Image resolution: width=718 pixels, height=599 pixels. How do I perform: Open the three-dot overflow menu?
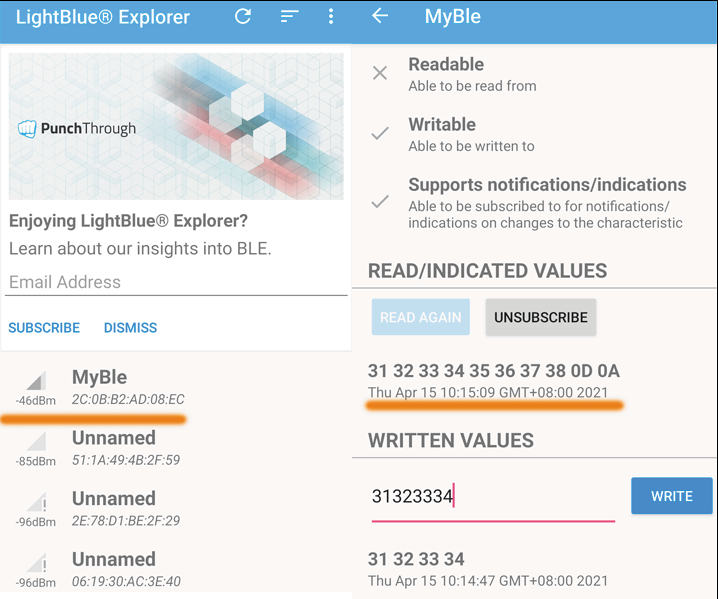point(331,16)
